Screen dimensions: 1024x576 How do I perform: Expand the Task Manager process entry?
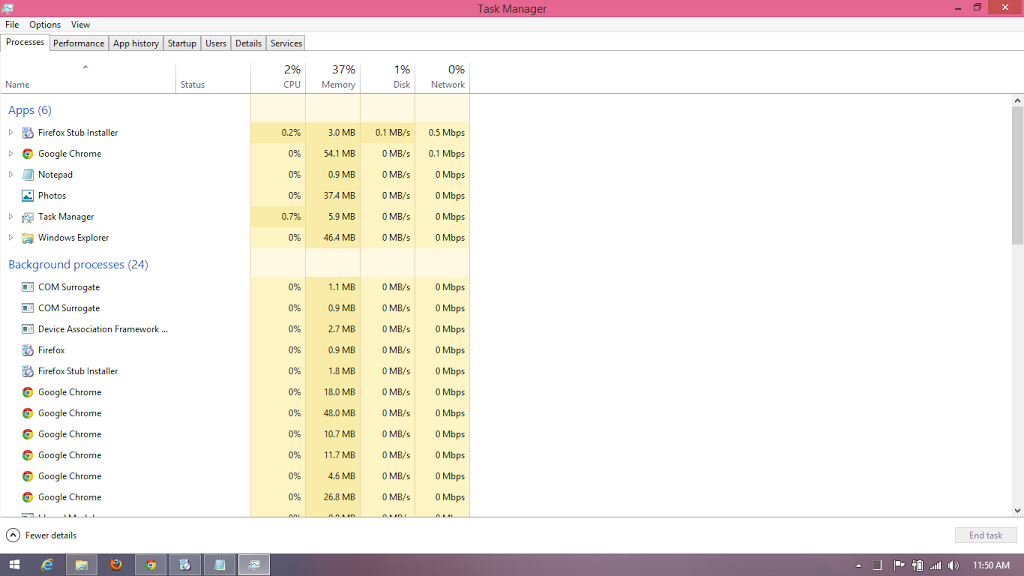point(11,217)
